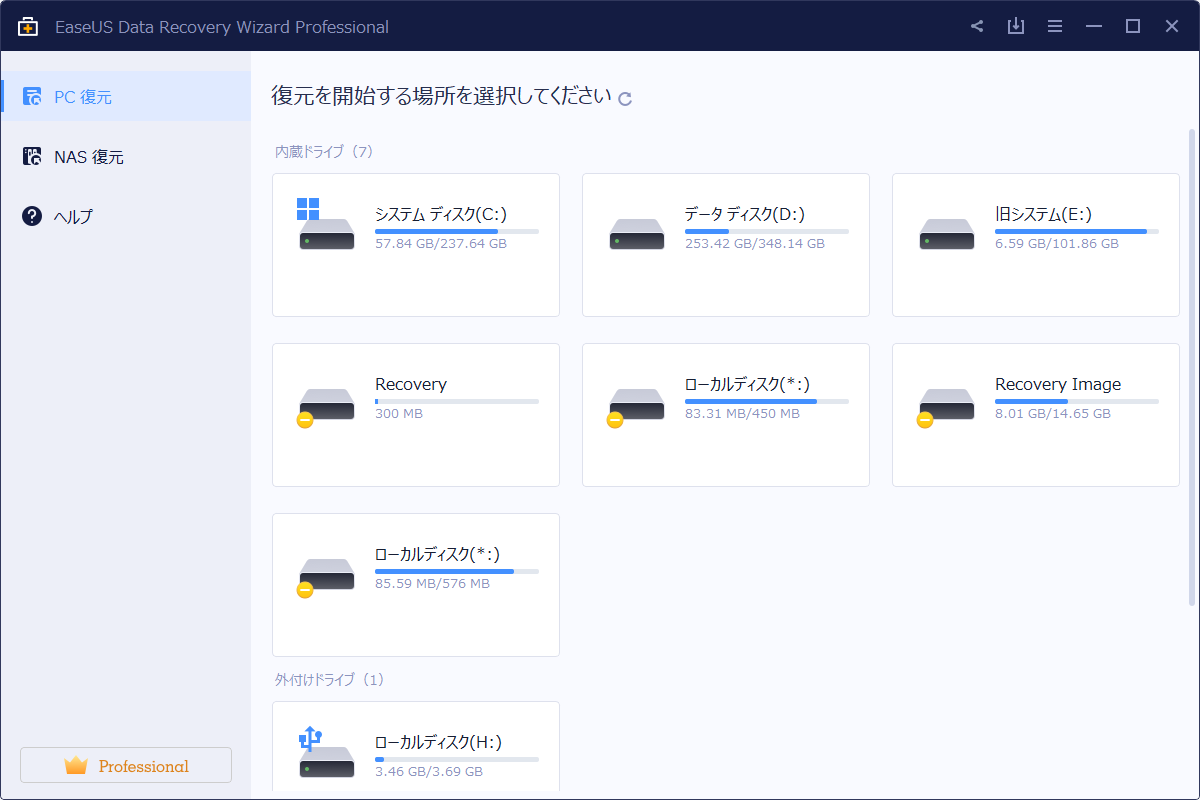Screen dimensions: 1200x800
Task: Maximize the EaseUS window
Action: point(1133,27)
